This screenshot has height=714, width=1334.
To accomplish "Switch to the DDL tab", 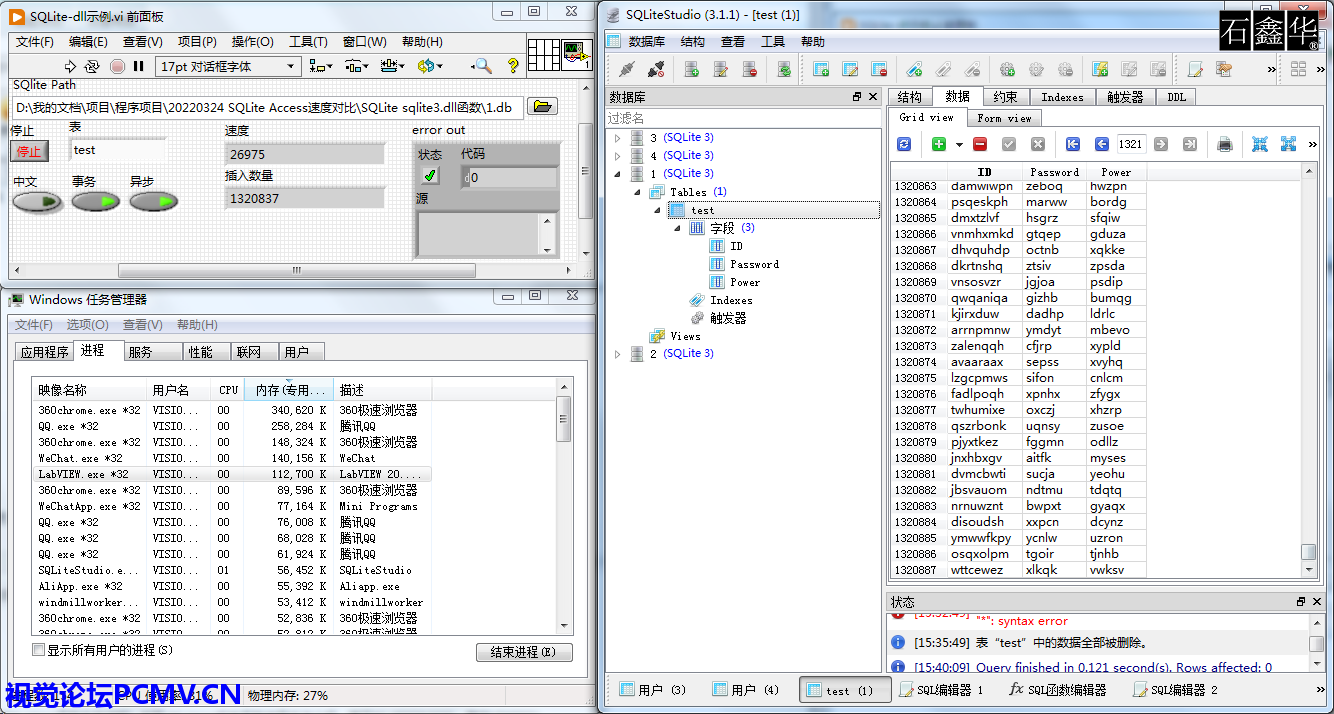I will (x=1176, y=97).
